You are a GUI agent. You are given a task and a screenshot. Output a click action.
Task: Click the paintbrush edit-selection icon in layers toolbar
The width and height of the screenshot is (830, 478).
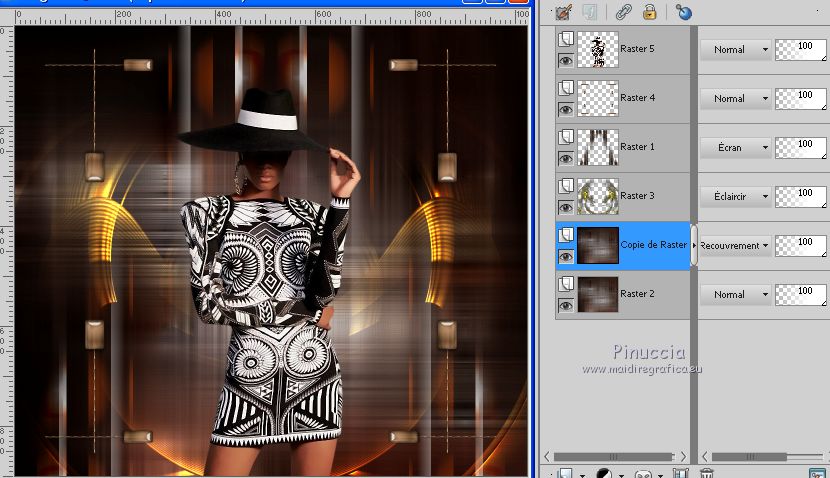[563, 12]
